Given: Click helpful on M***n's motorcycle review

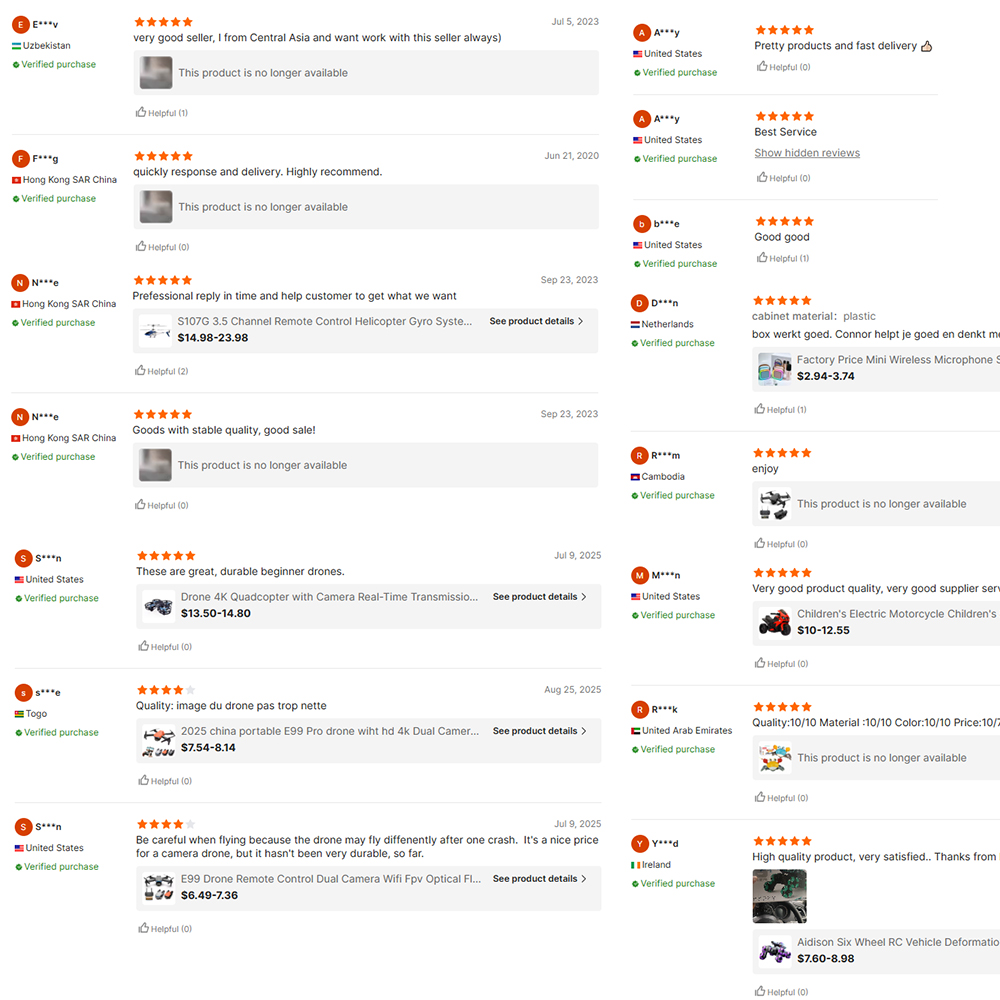Looking at the screenshot, I should [781, 664].
